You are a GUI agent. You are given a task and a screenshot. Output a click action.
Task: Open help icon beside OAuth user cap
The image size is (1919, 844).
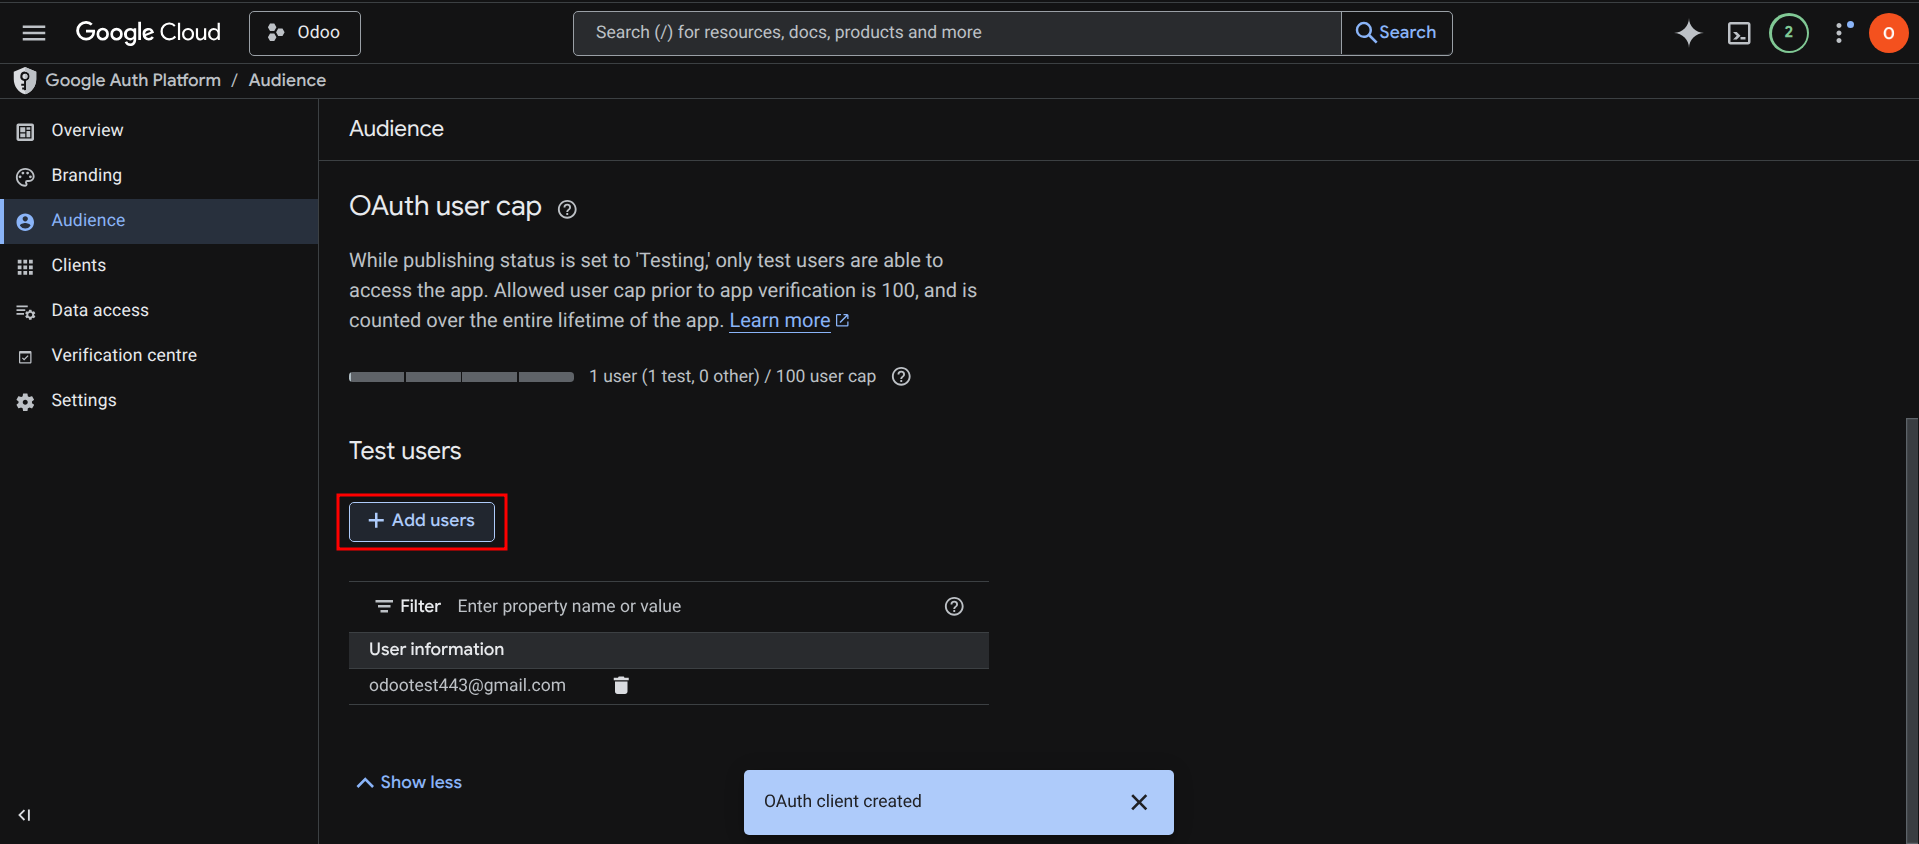(567, 209)
